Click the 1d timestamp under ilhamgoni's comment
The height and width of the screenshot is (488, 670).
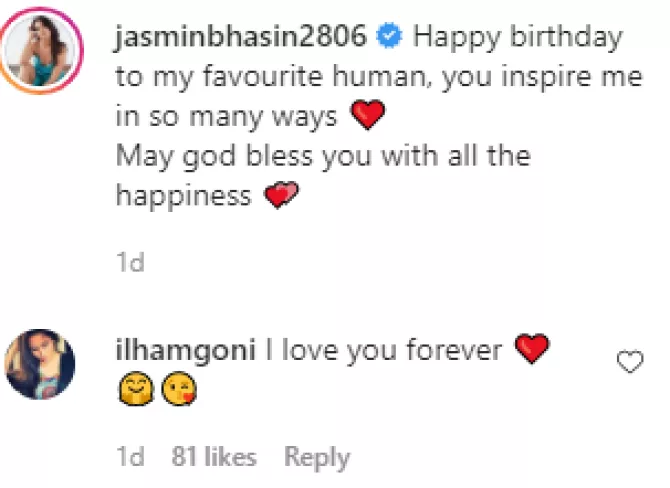(130, 456)
